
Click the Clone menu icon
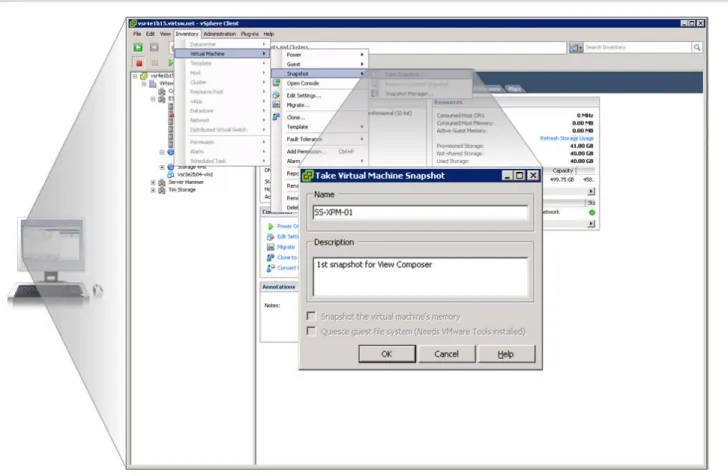click(x=276, y=117)
